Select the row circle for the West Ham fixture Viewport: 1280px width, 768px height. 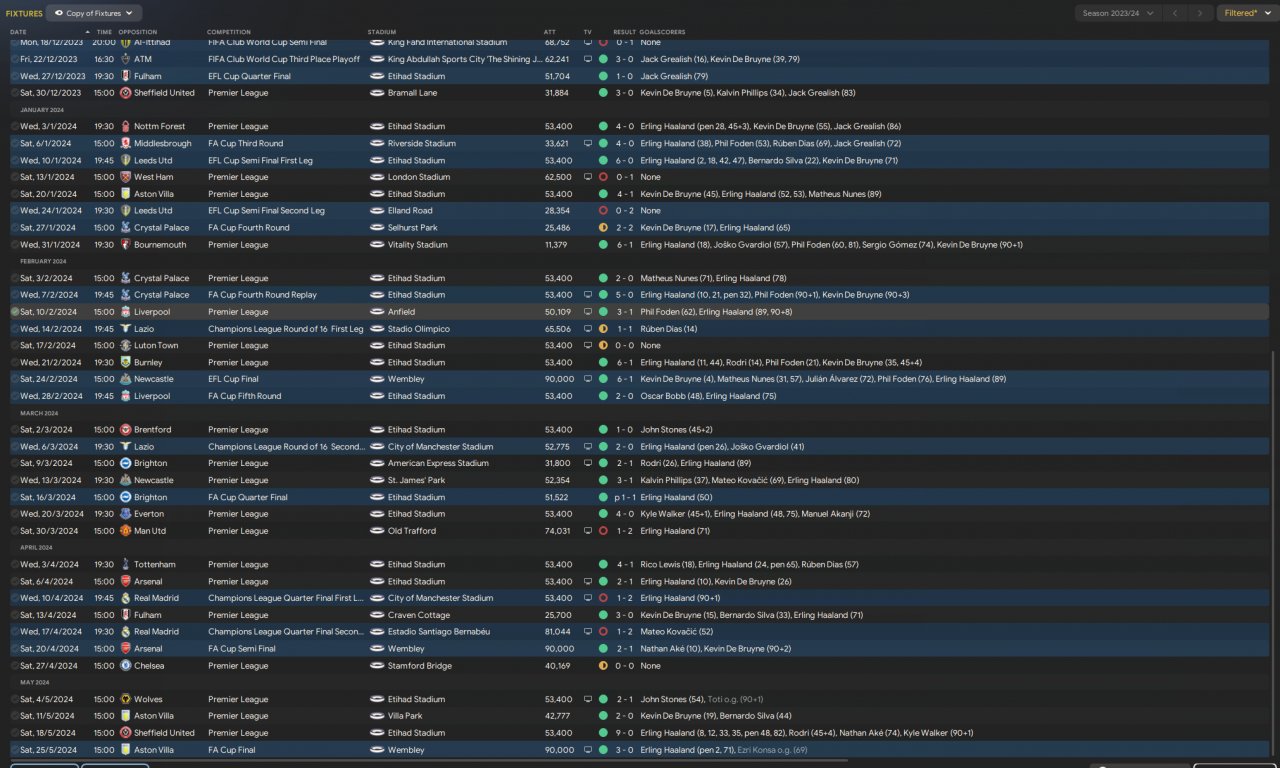coord(15,177)
